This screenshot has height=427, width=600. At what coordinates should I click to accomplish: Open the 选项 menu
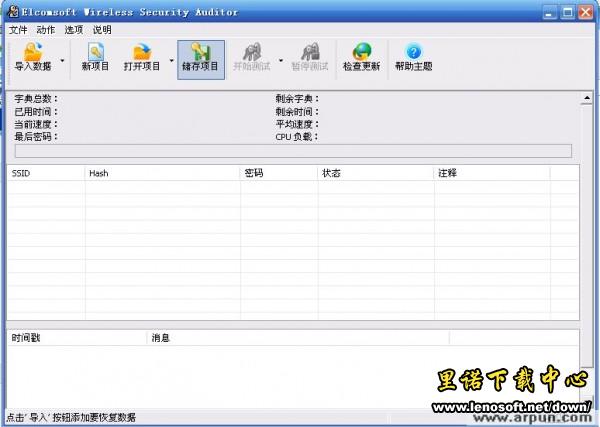74,30
